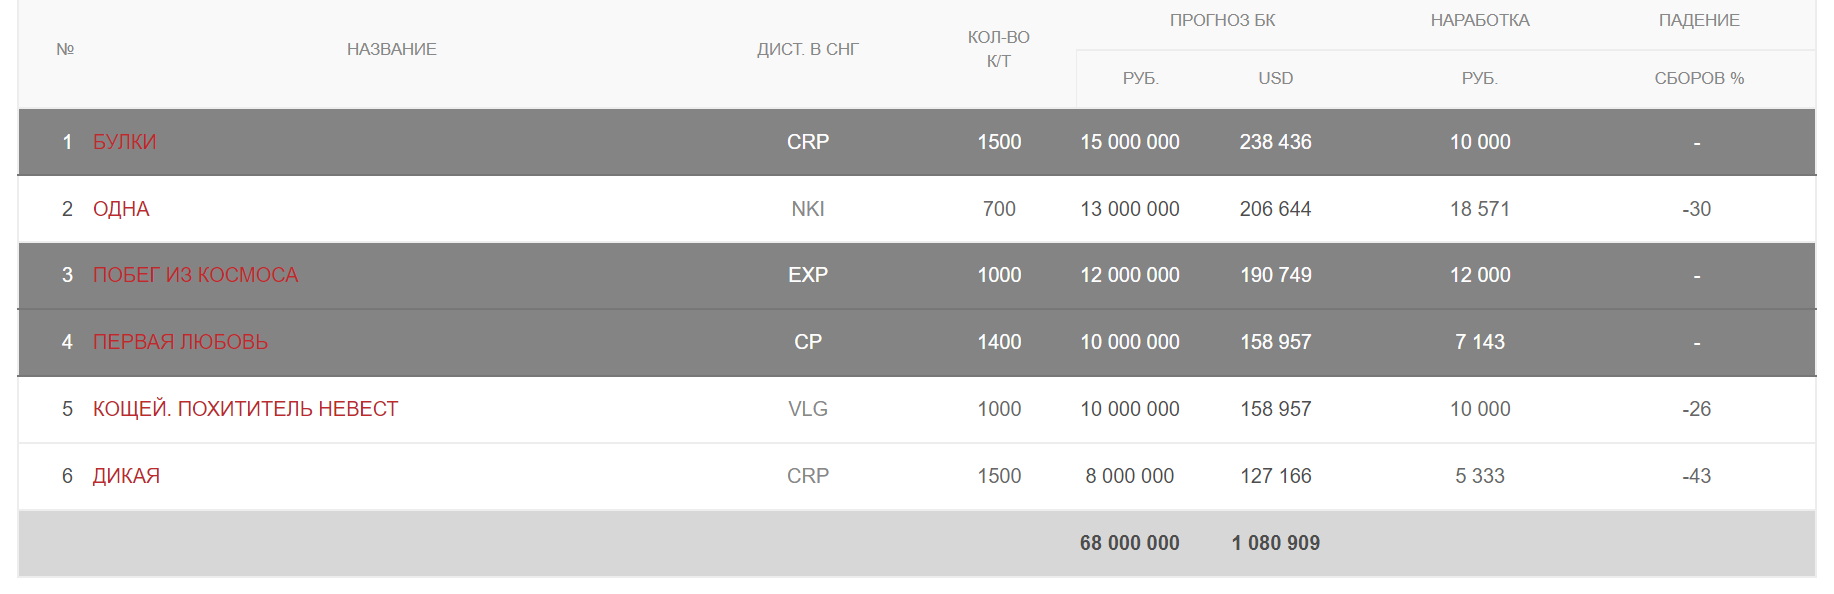Click the ПАДЕНИЕ column header
This screenshot has width=1834, height=594.
[1698, 20]
